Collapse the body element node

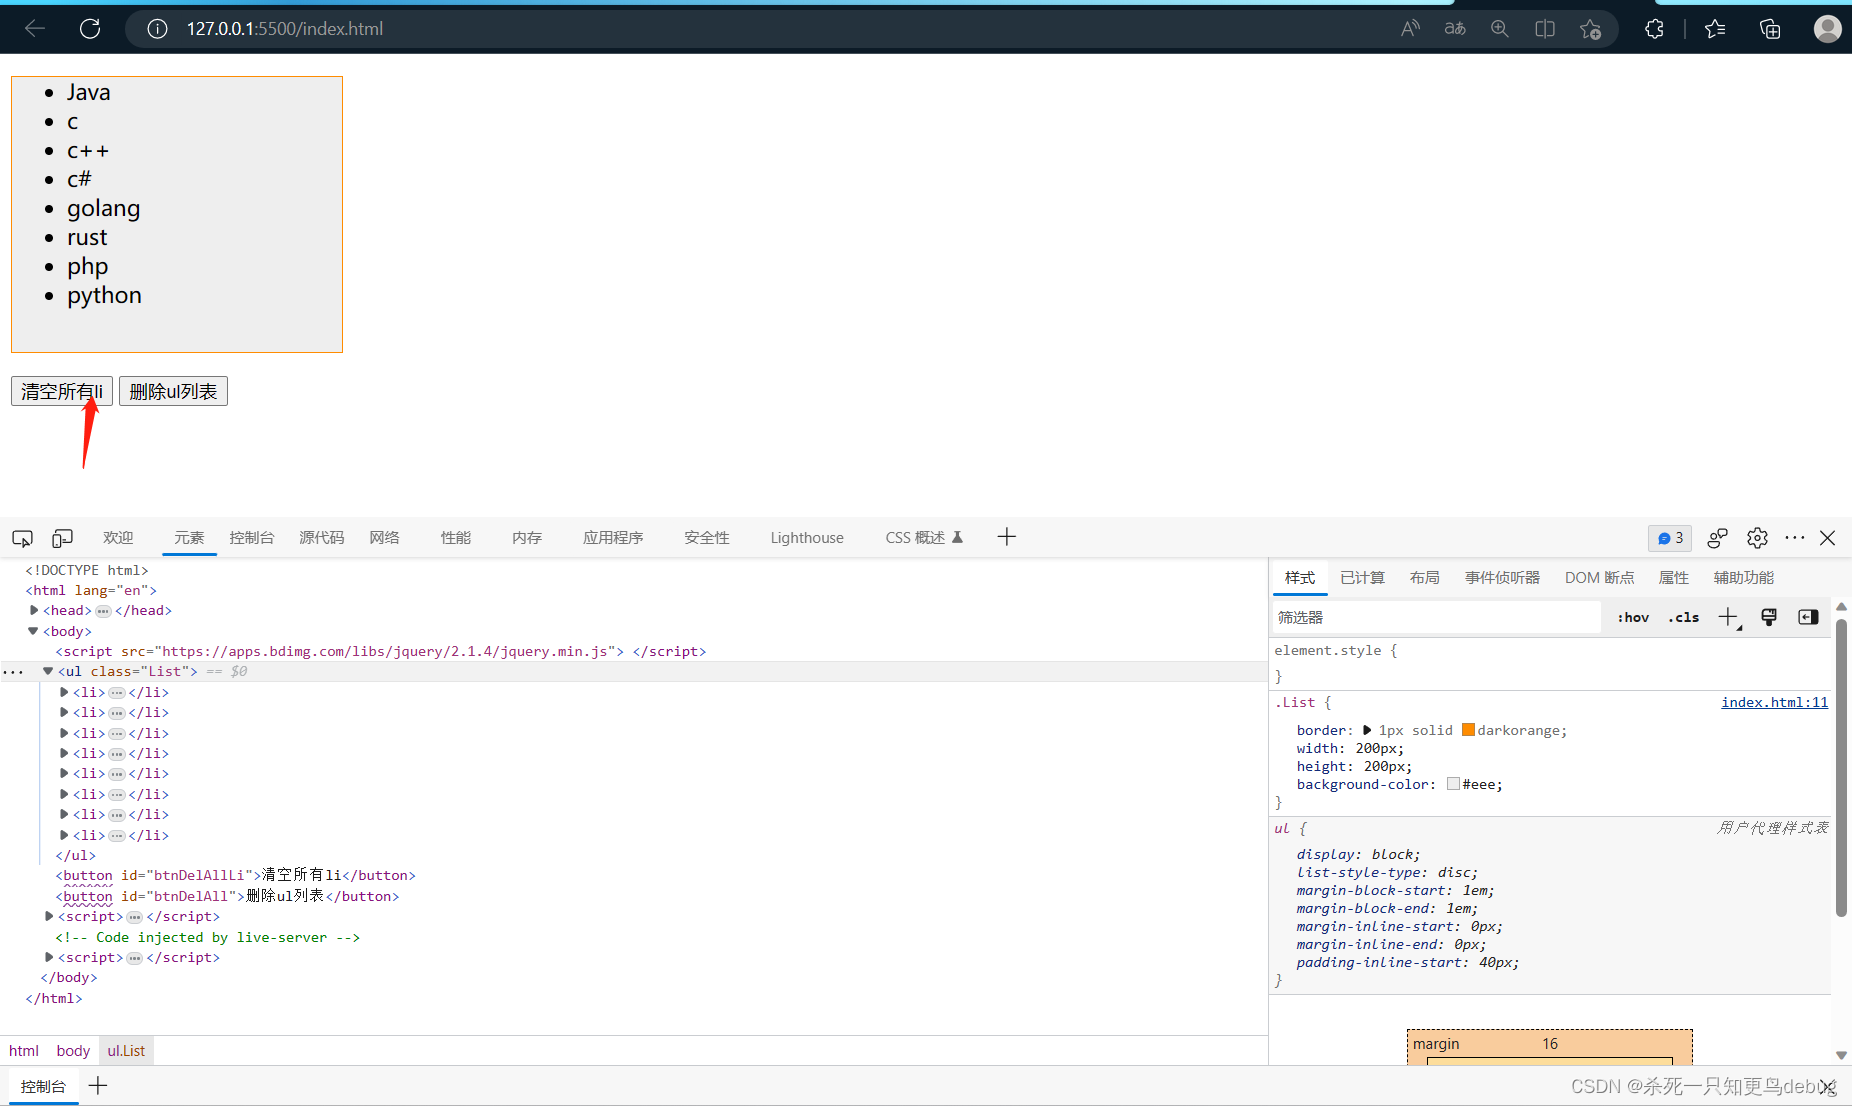click(x=34, y=631)
